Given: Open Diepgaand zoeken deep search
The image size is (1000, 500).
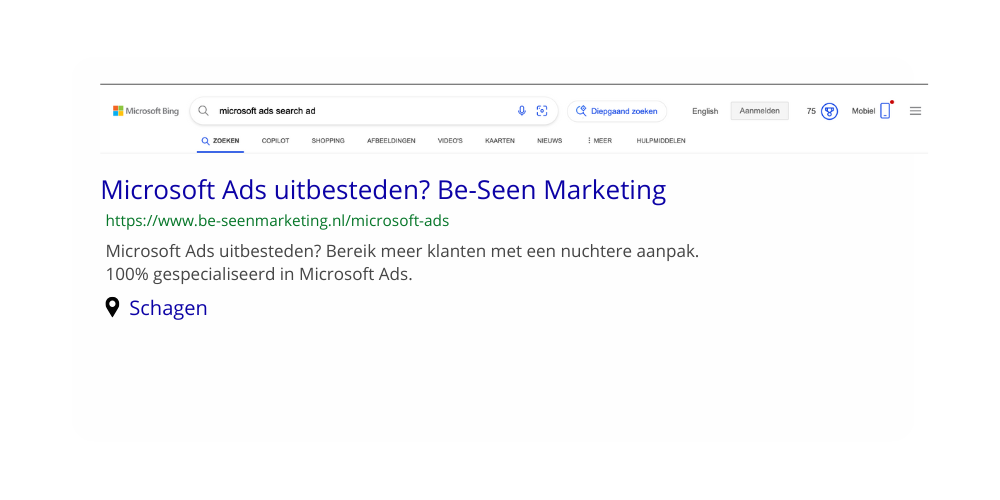Looking at the screenshot, I should 617,111.
